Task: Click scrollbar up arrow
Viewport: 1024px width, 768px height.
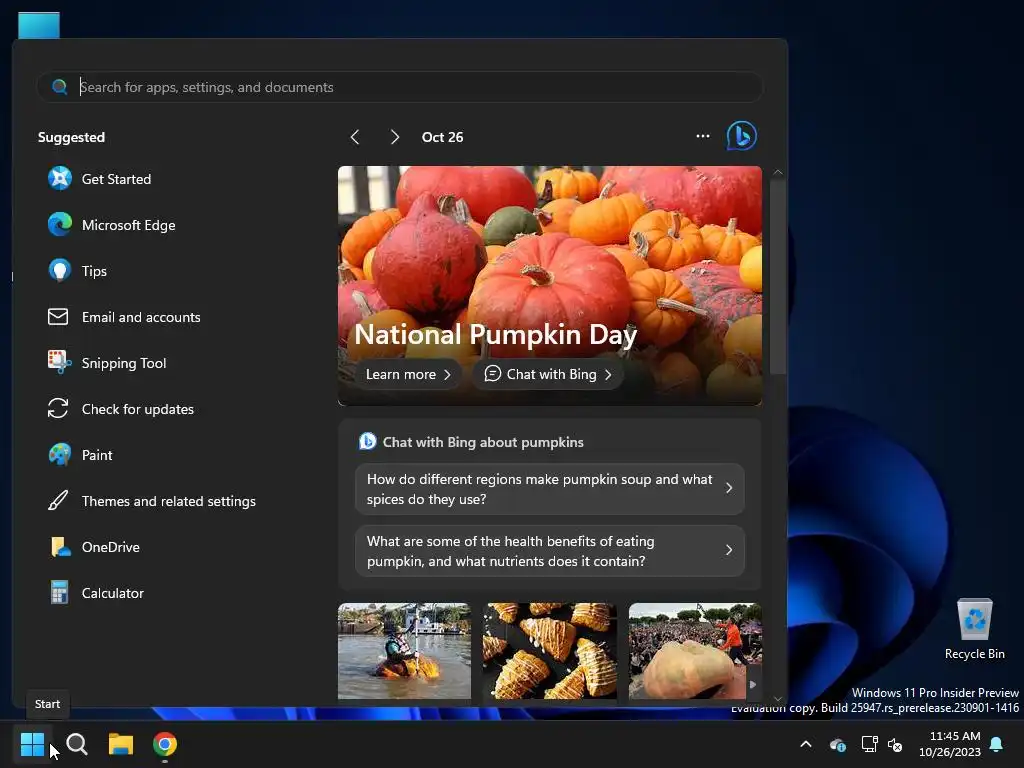Action: coord(777,172)
